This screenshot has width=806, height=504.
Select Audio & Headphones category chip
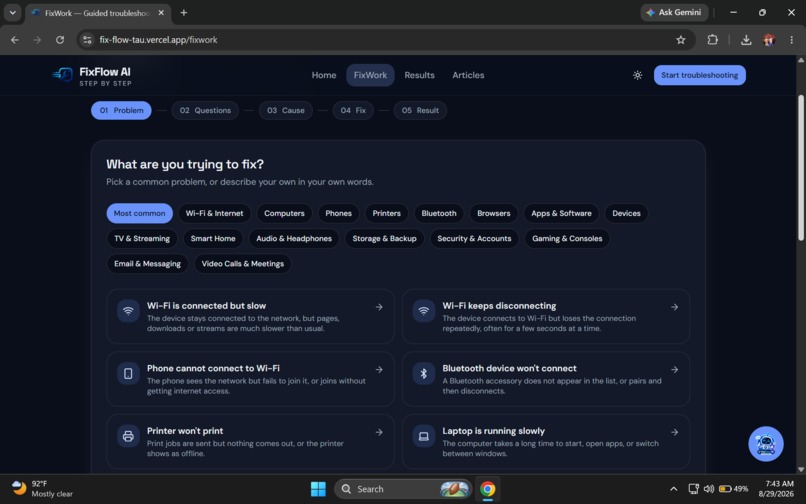coord(294,239)
